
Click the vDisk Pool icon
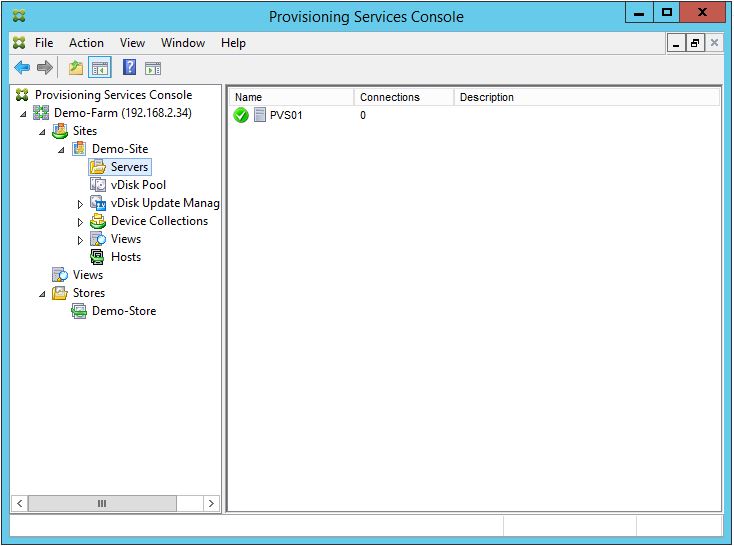[x=98, y=185]
